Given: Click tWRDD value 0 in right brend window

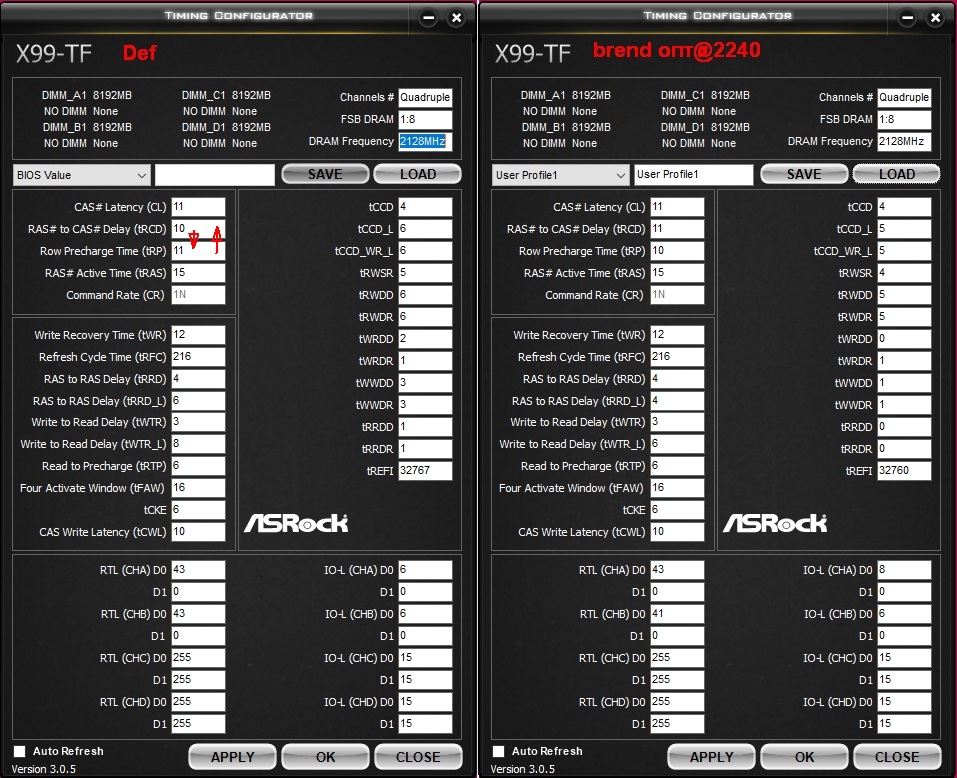Looking at the screenshot, I should point(905,339).
